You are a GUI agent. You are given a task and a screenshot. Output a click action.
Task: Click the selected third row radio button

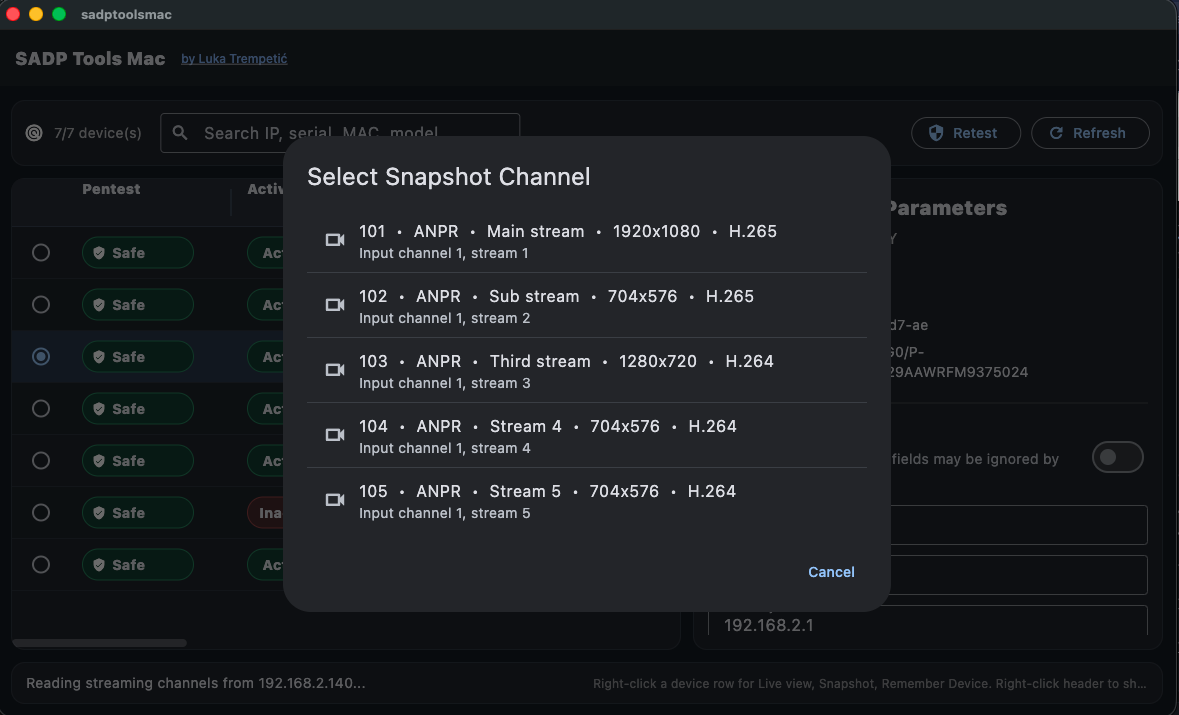[x=41, y=356]
